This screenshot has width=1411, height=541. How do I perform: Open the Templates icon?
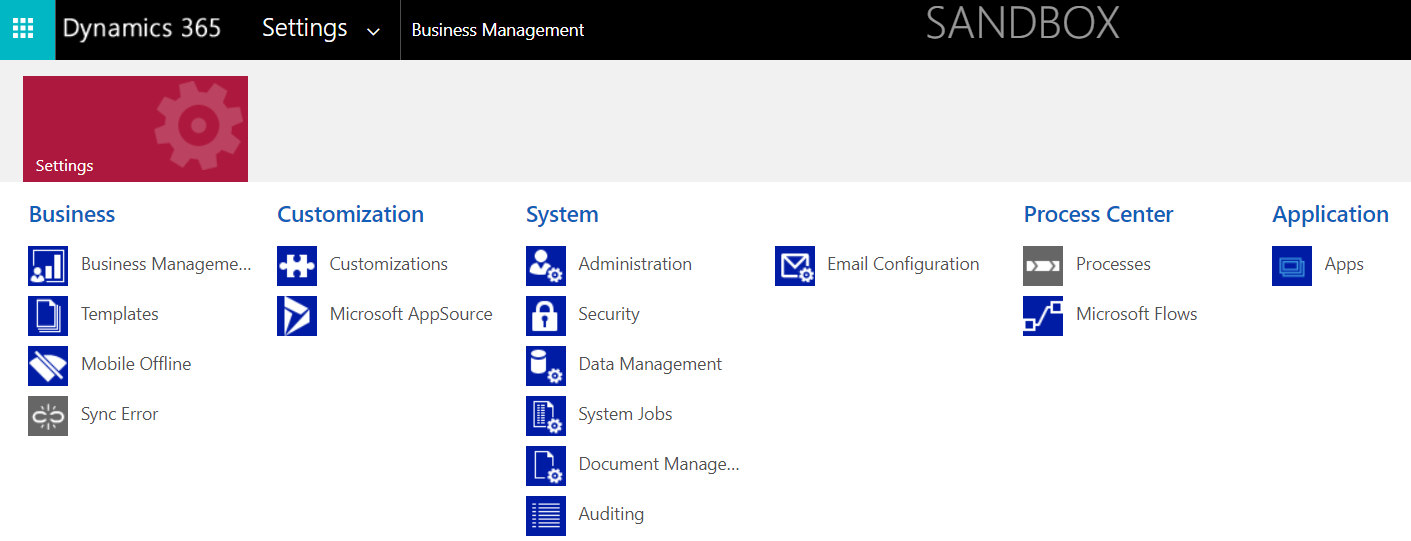point(48,316)
